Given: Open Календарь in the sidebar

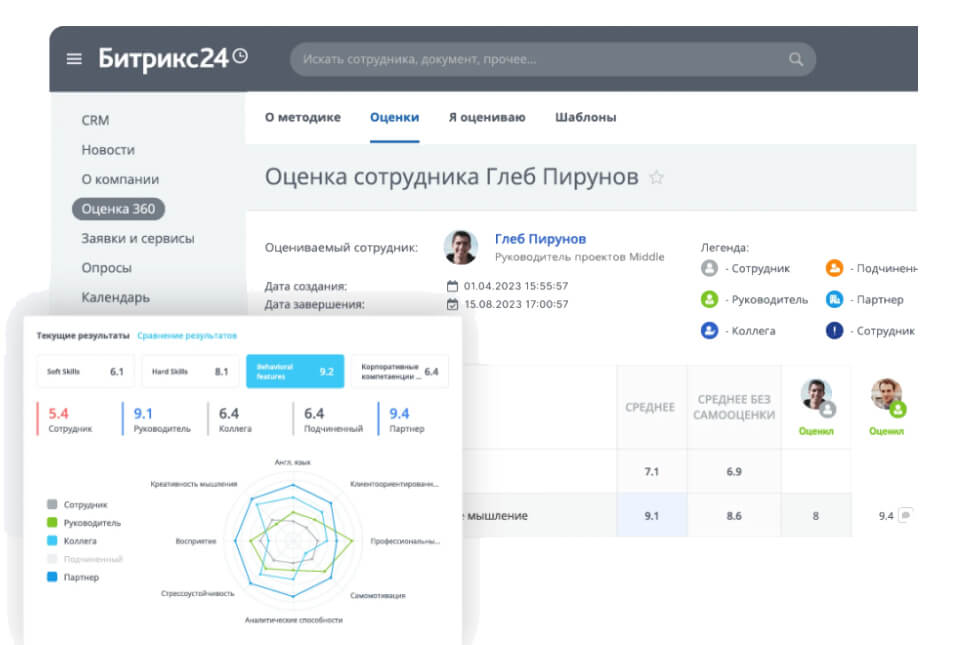Looking at the screenshot, I should pyautogui.click(x=115, y=298).
